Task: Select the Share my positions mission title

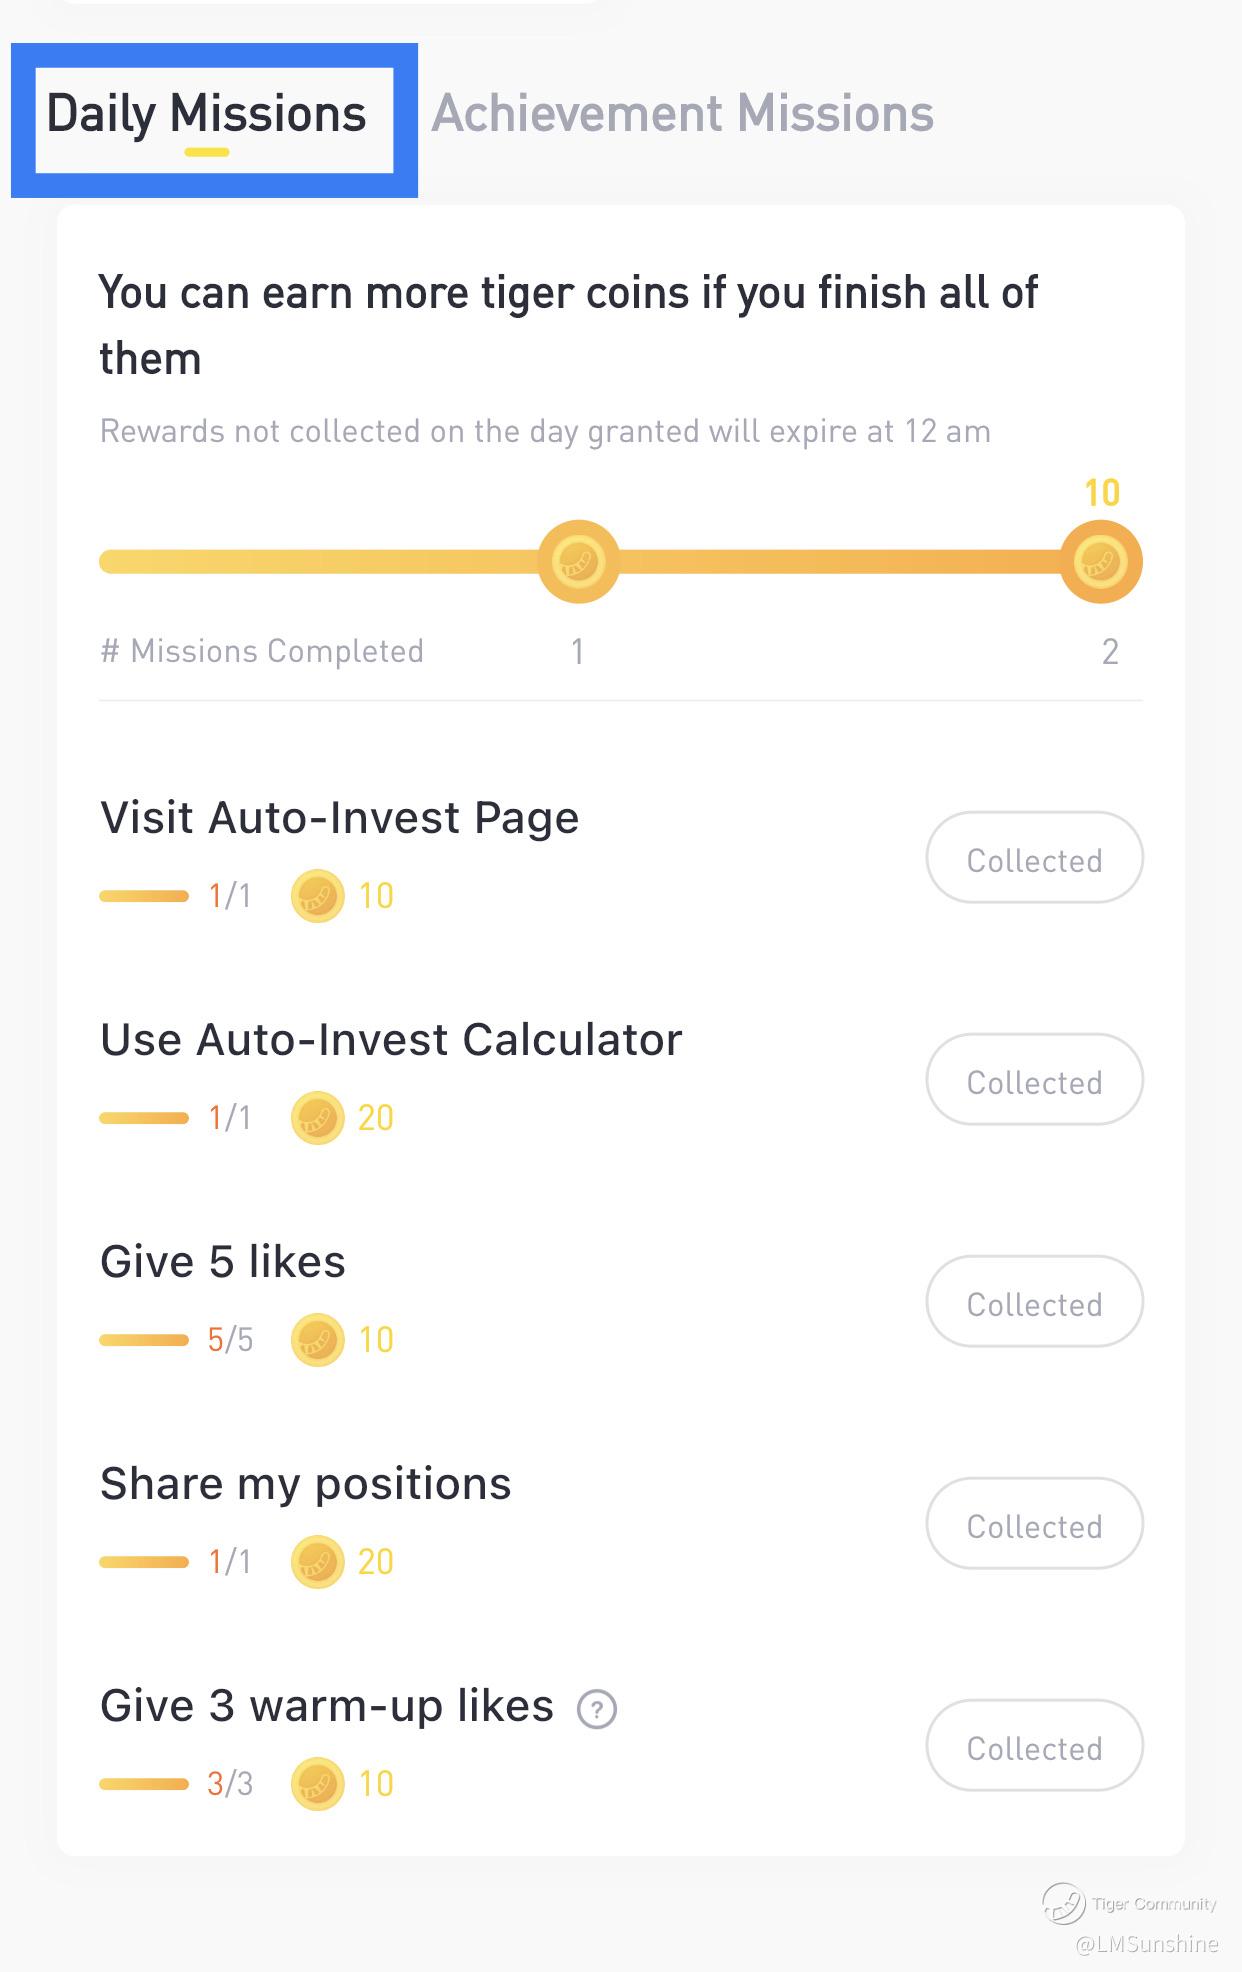Action: [305, 1484]
